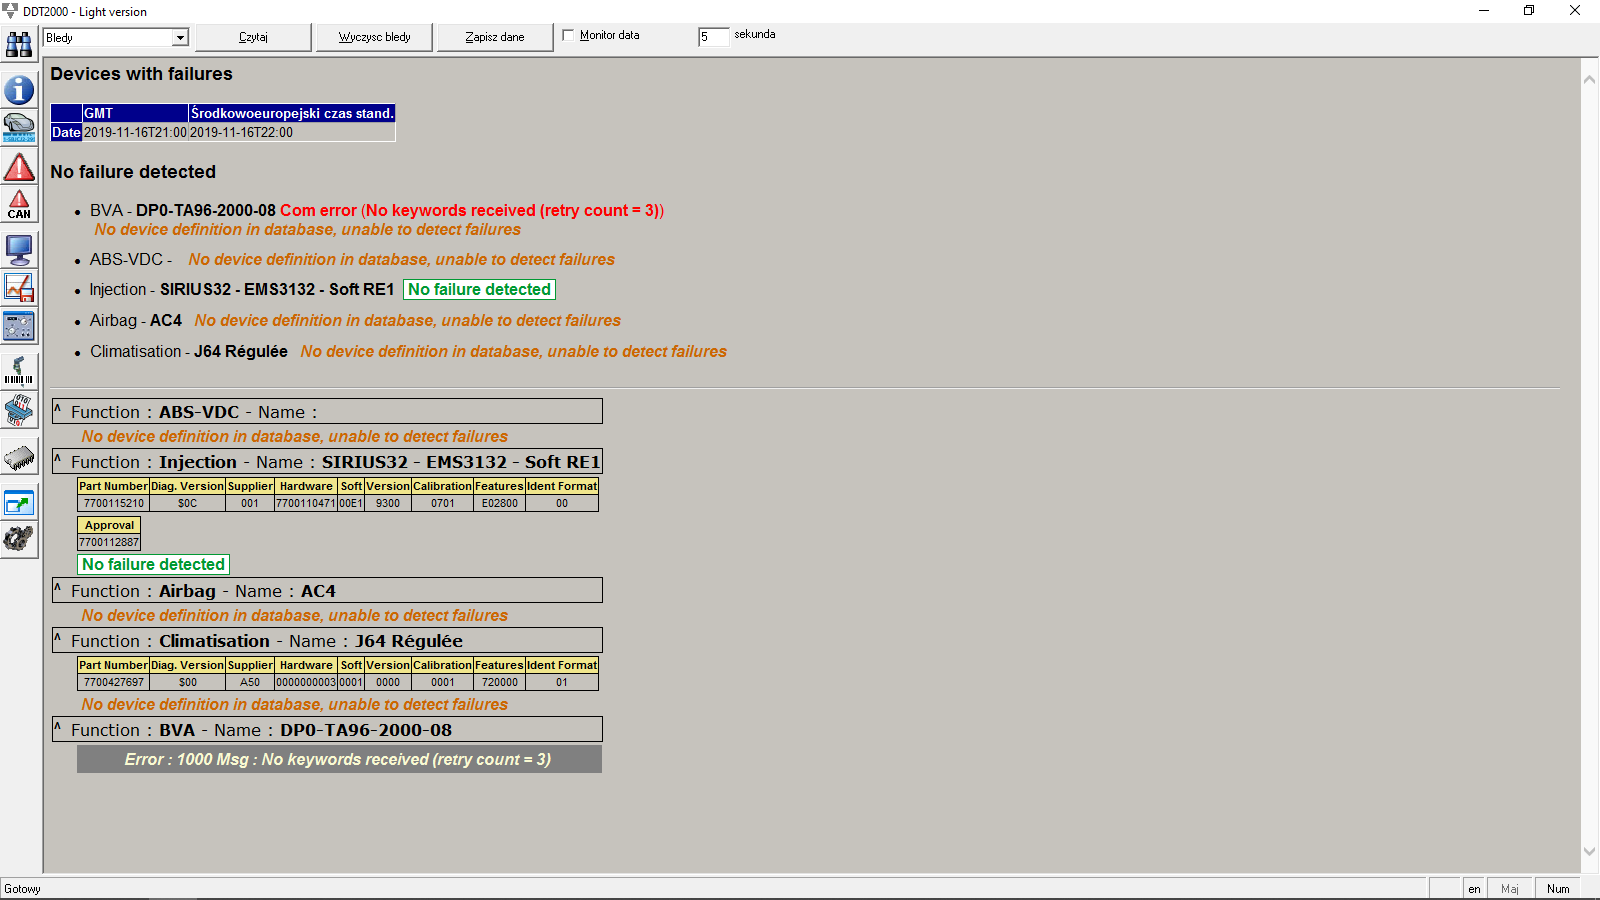Click the 'Airbag - AC4' list entry
The image size is (1600, 900).
(136, 320)
